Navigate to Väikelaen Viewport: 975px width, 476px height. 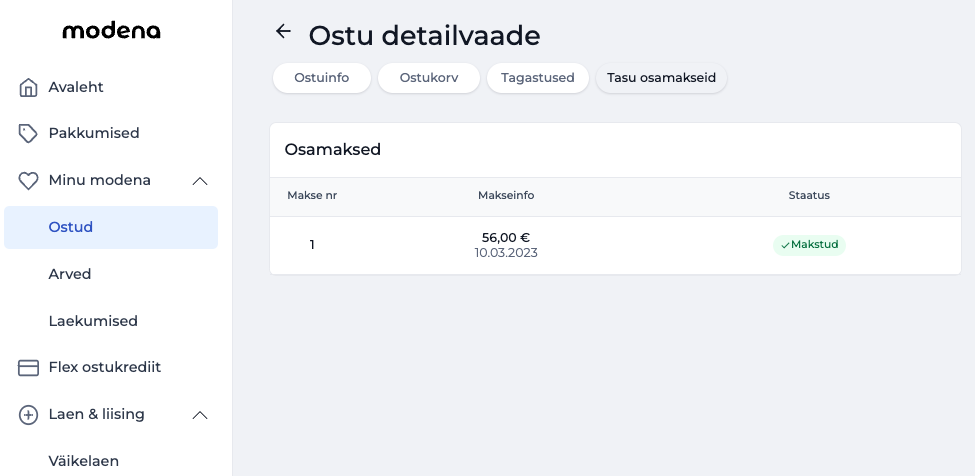(84, 461)
